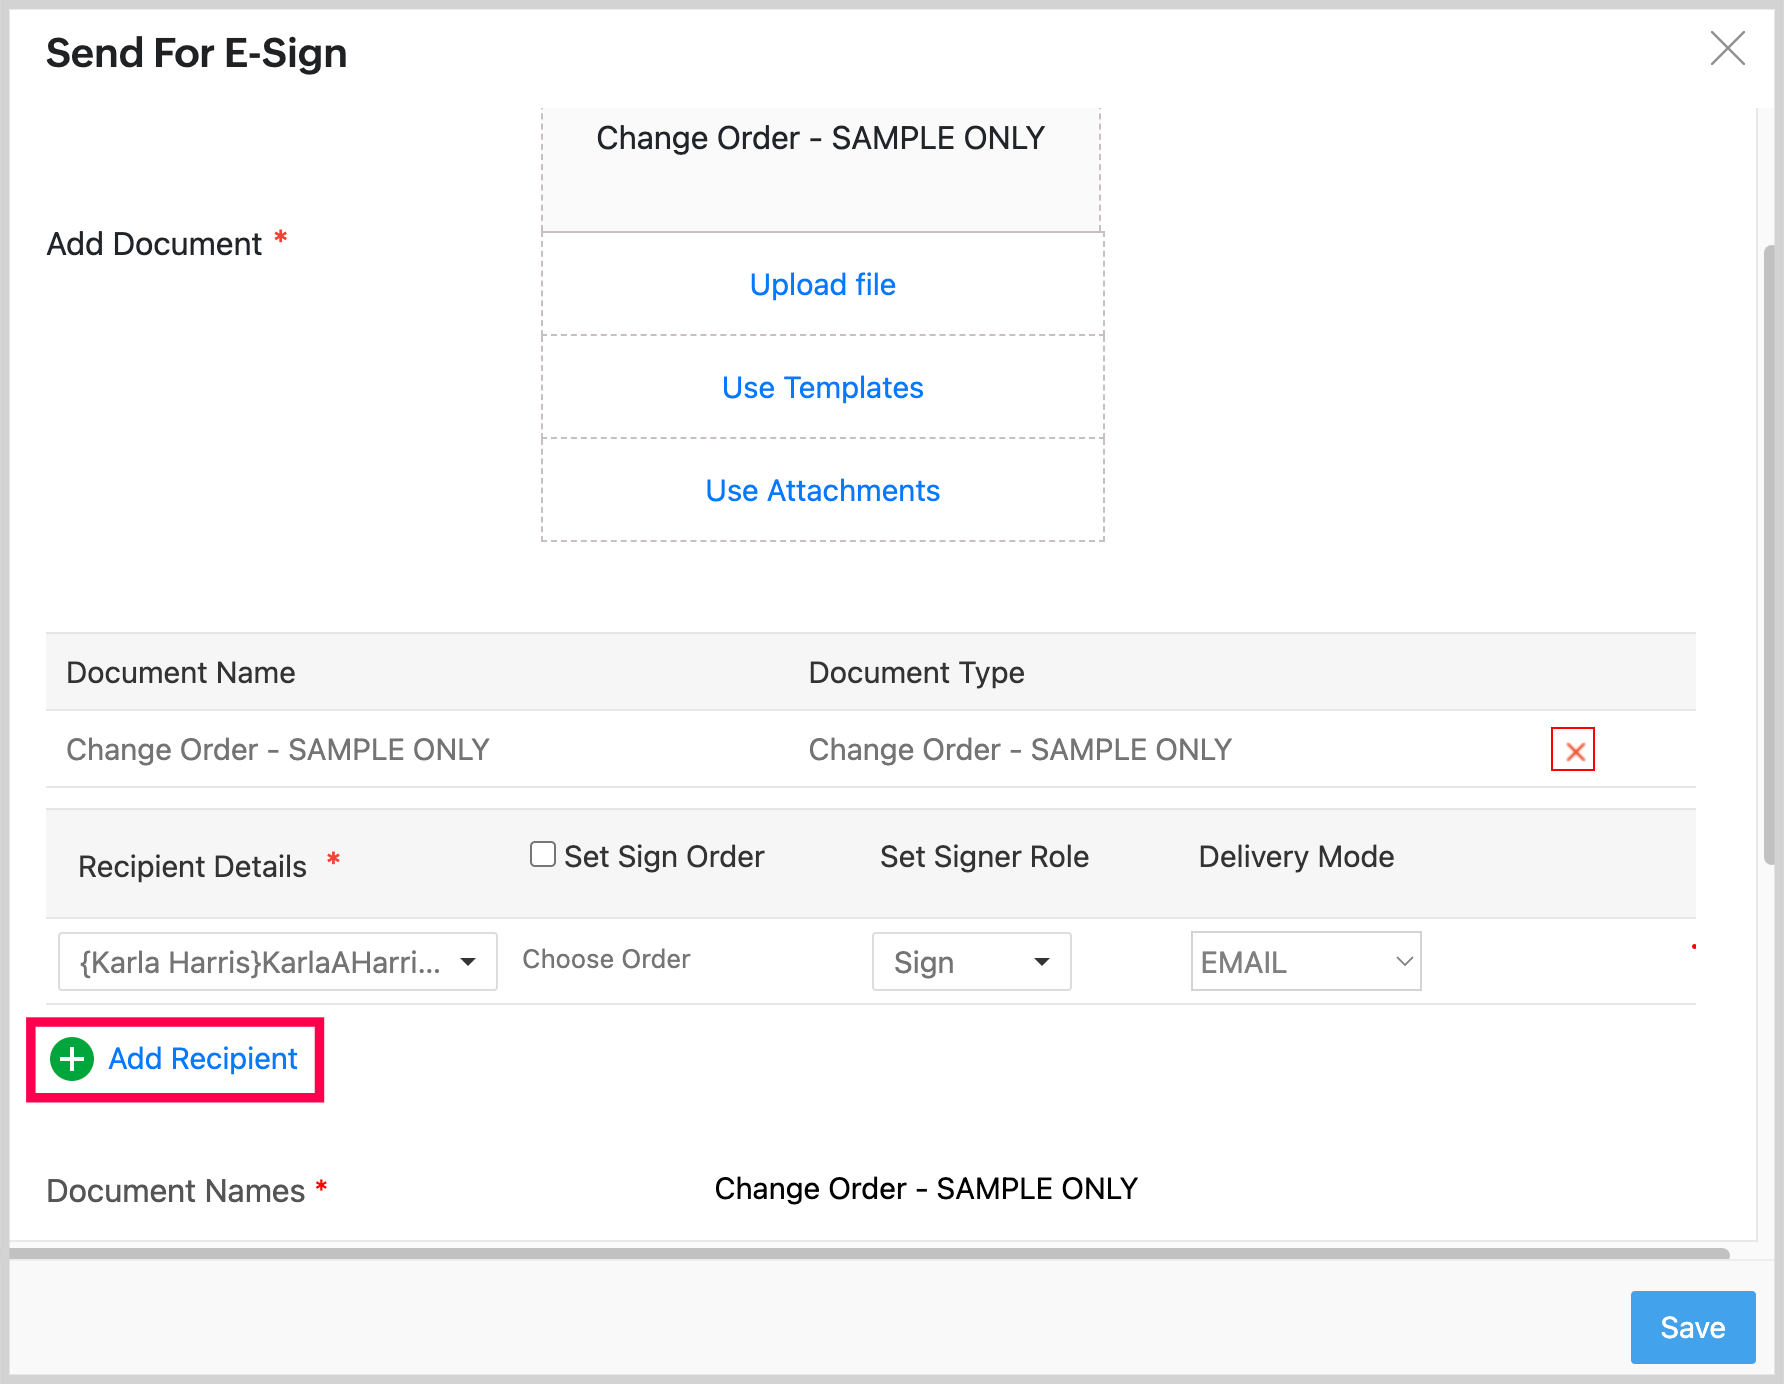The image size is (1784, 1384).
Task: Select the Use Attachments option
Action: click(822, 491)
